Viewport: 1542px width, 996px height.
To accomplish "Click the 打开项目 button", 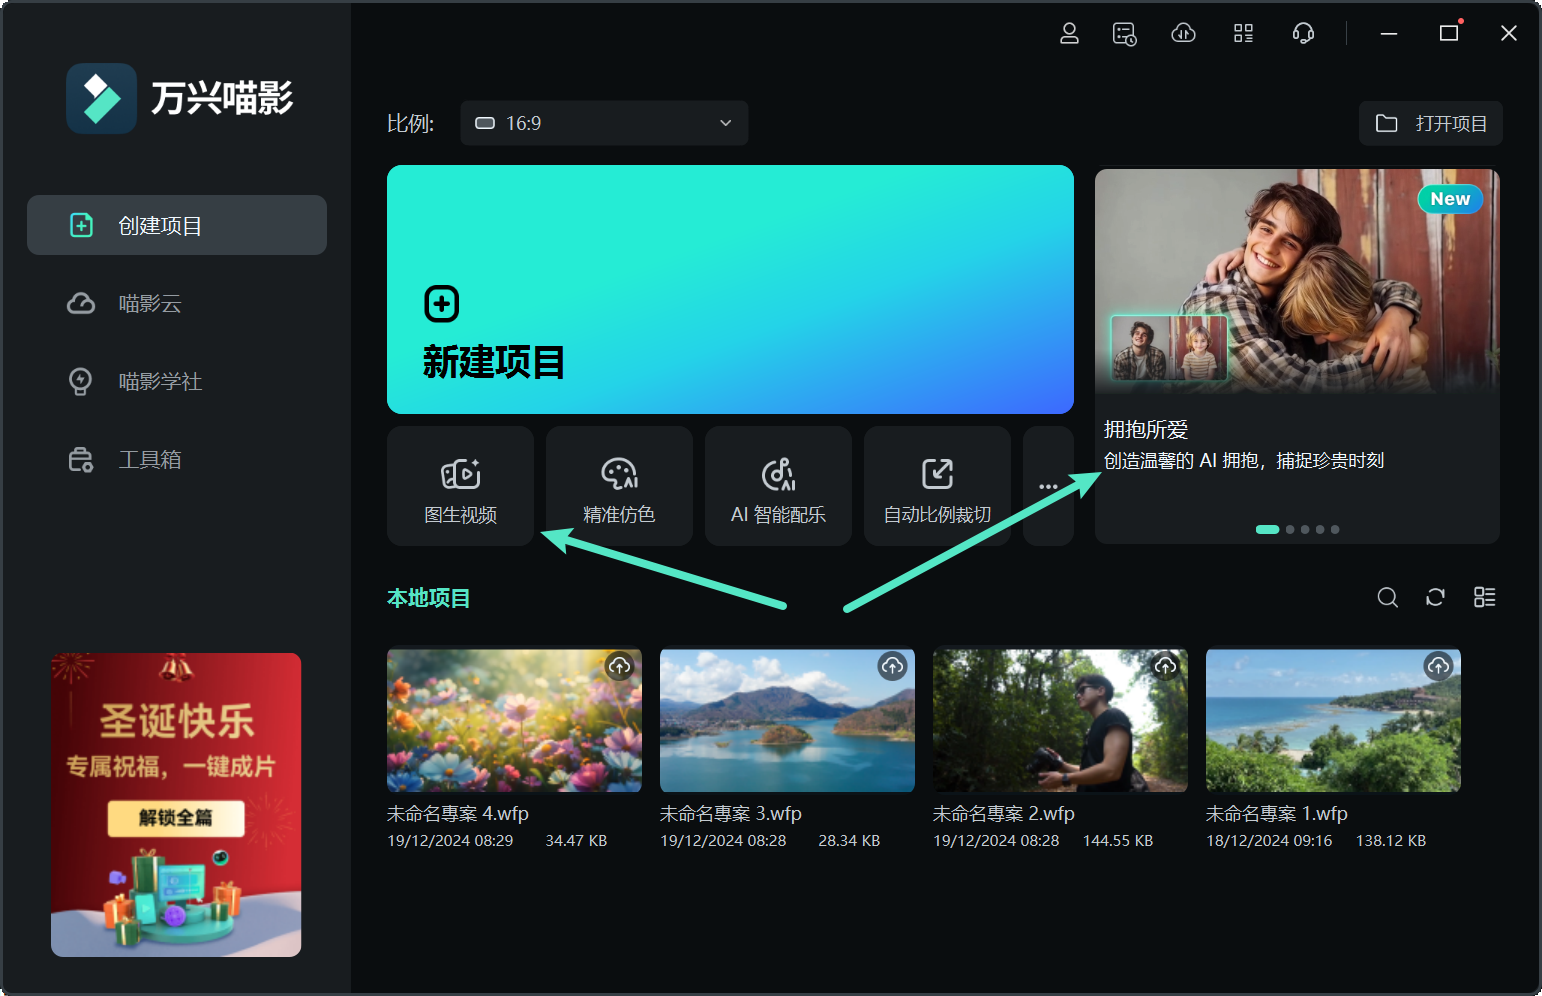I will [x=1430, y=123].
